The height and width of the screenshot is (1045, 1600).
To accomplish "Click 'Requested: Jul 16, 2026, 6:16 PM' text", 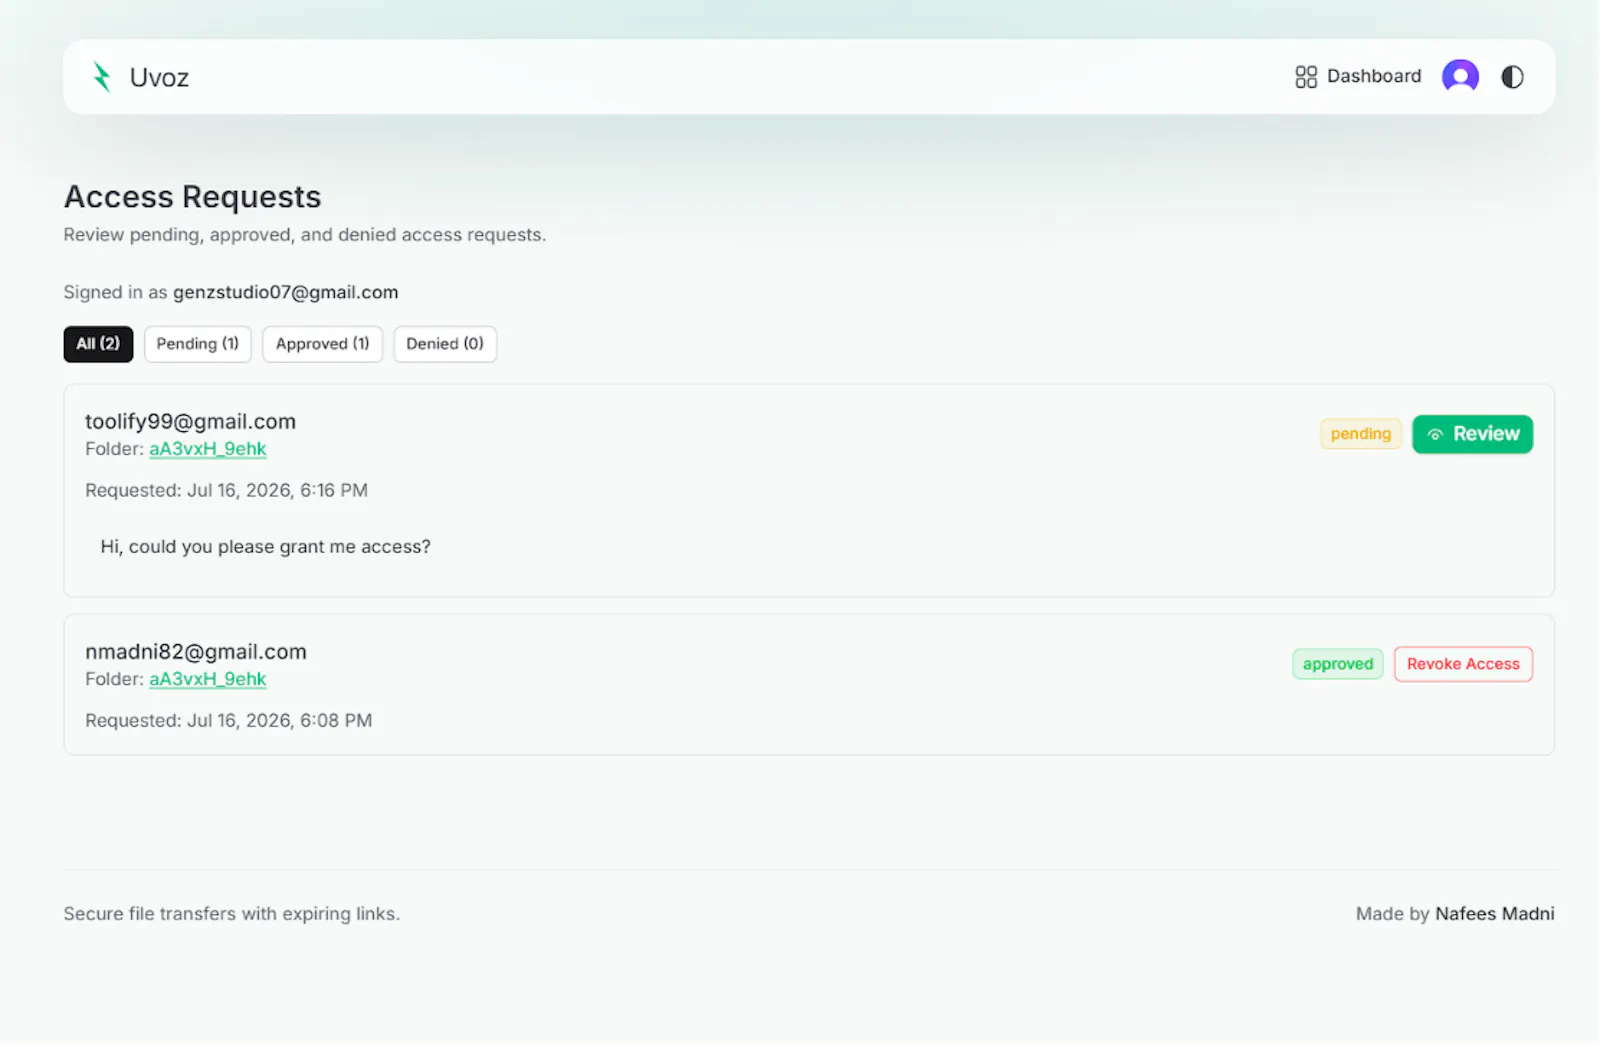I will [226, 490].
